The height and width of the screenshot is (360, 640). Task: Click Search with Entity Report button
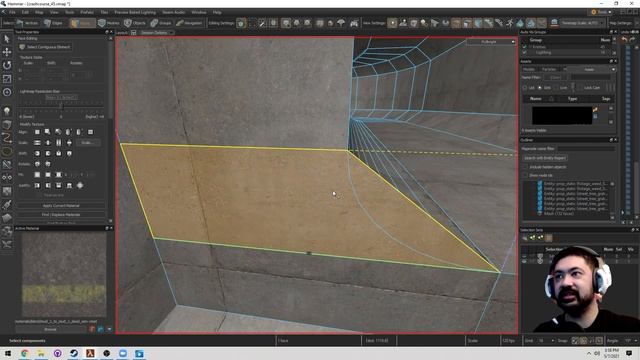(x=545, y=158)
